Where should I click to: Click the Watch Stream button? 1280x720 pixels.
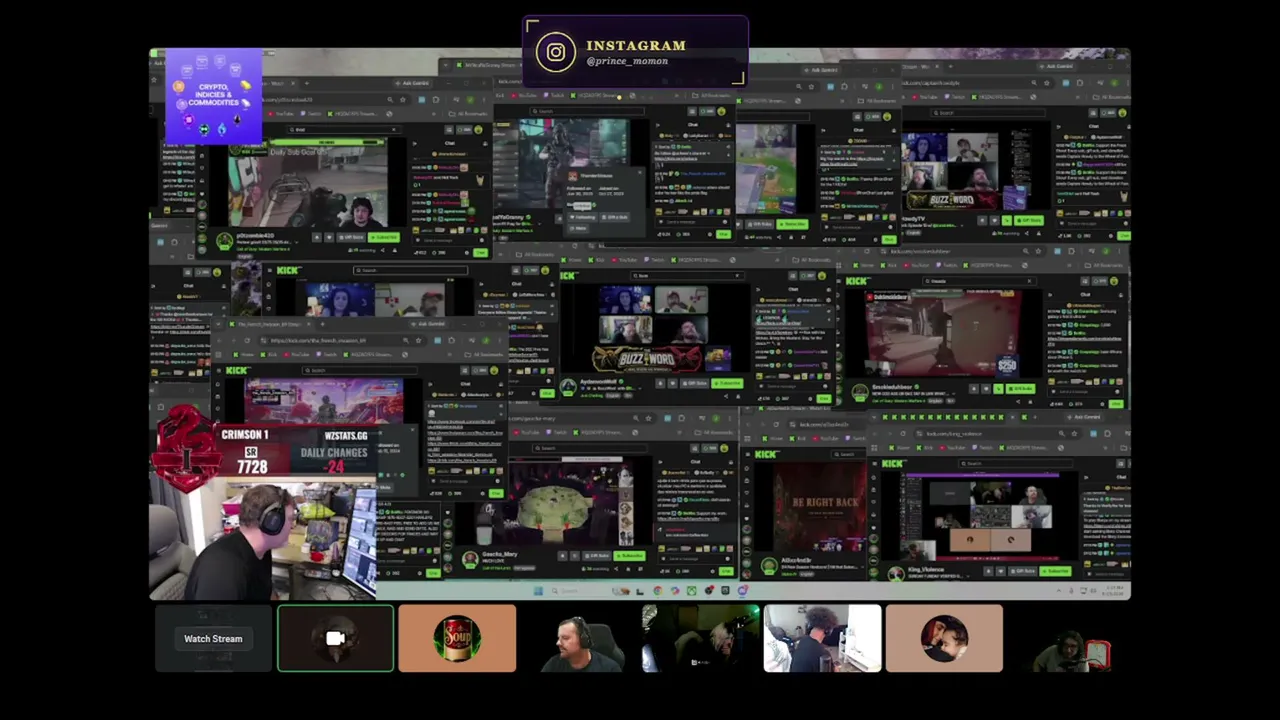[x=213, y=639]
